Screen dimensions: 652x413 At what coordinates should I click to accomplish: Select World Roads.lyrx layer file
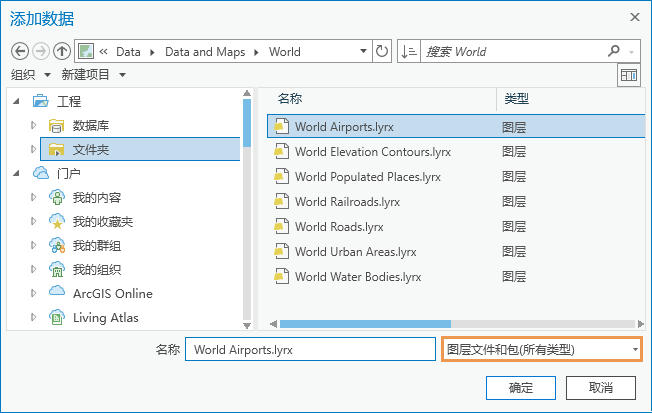pyautogui.click(x=339, y=227)
